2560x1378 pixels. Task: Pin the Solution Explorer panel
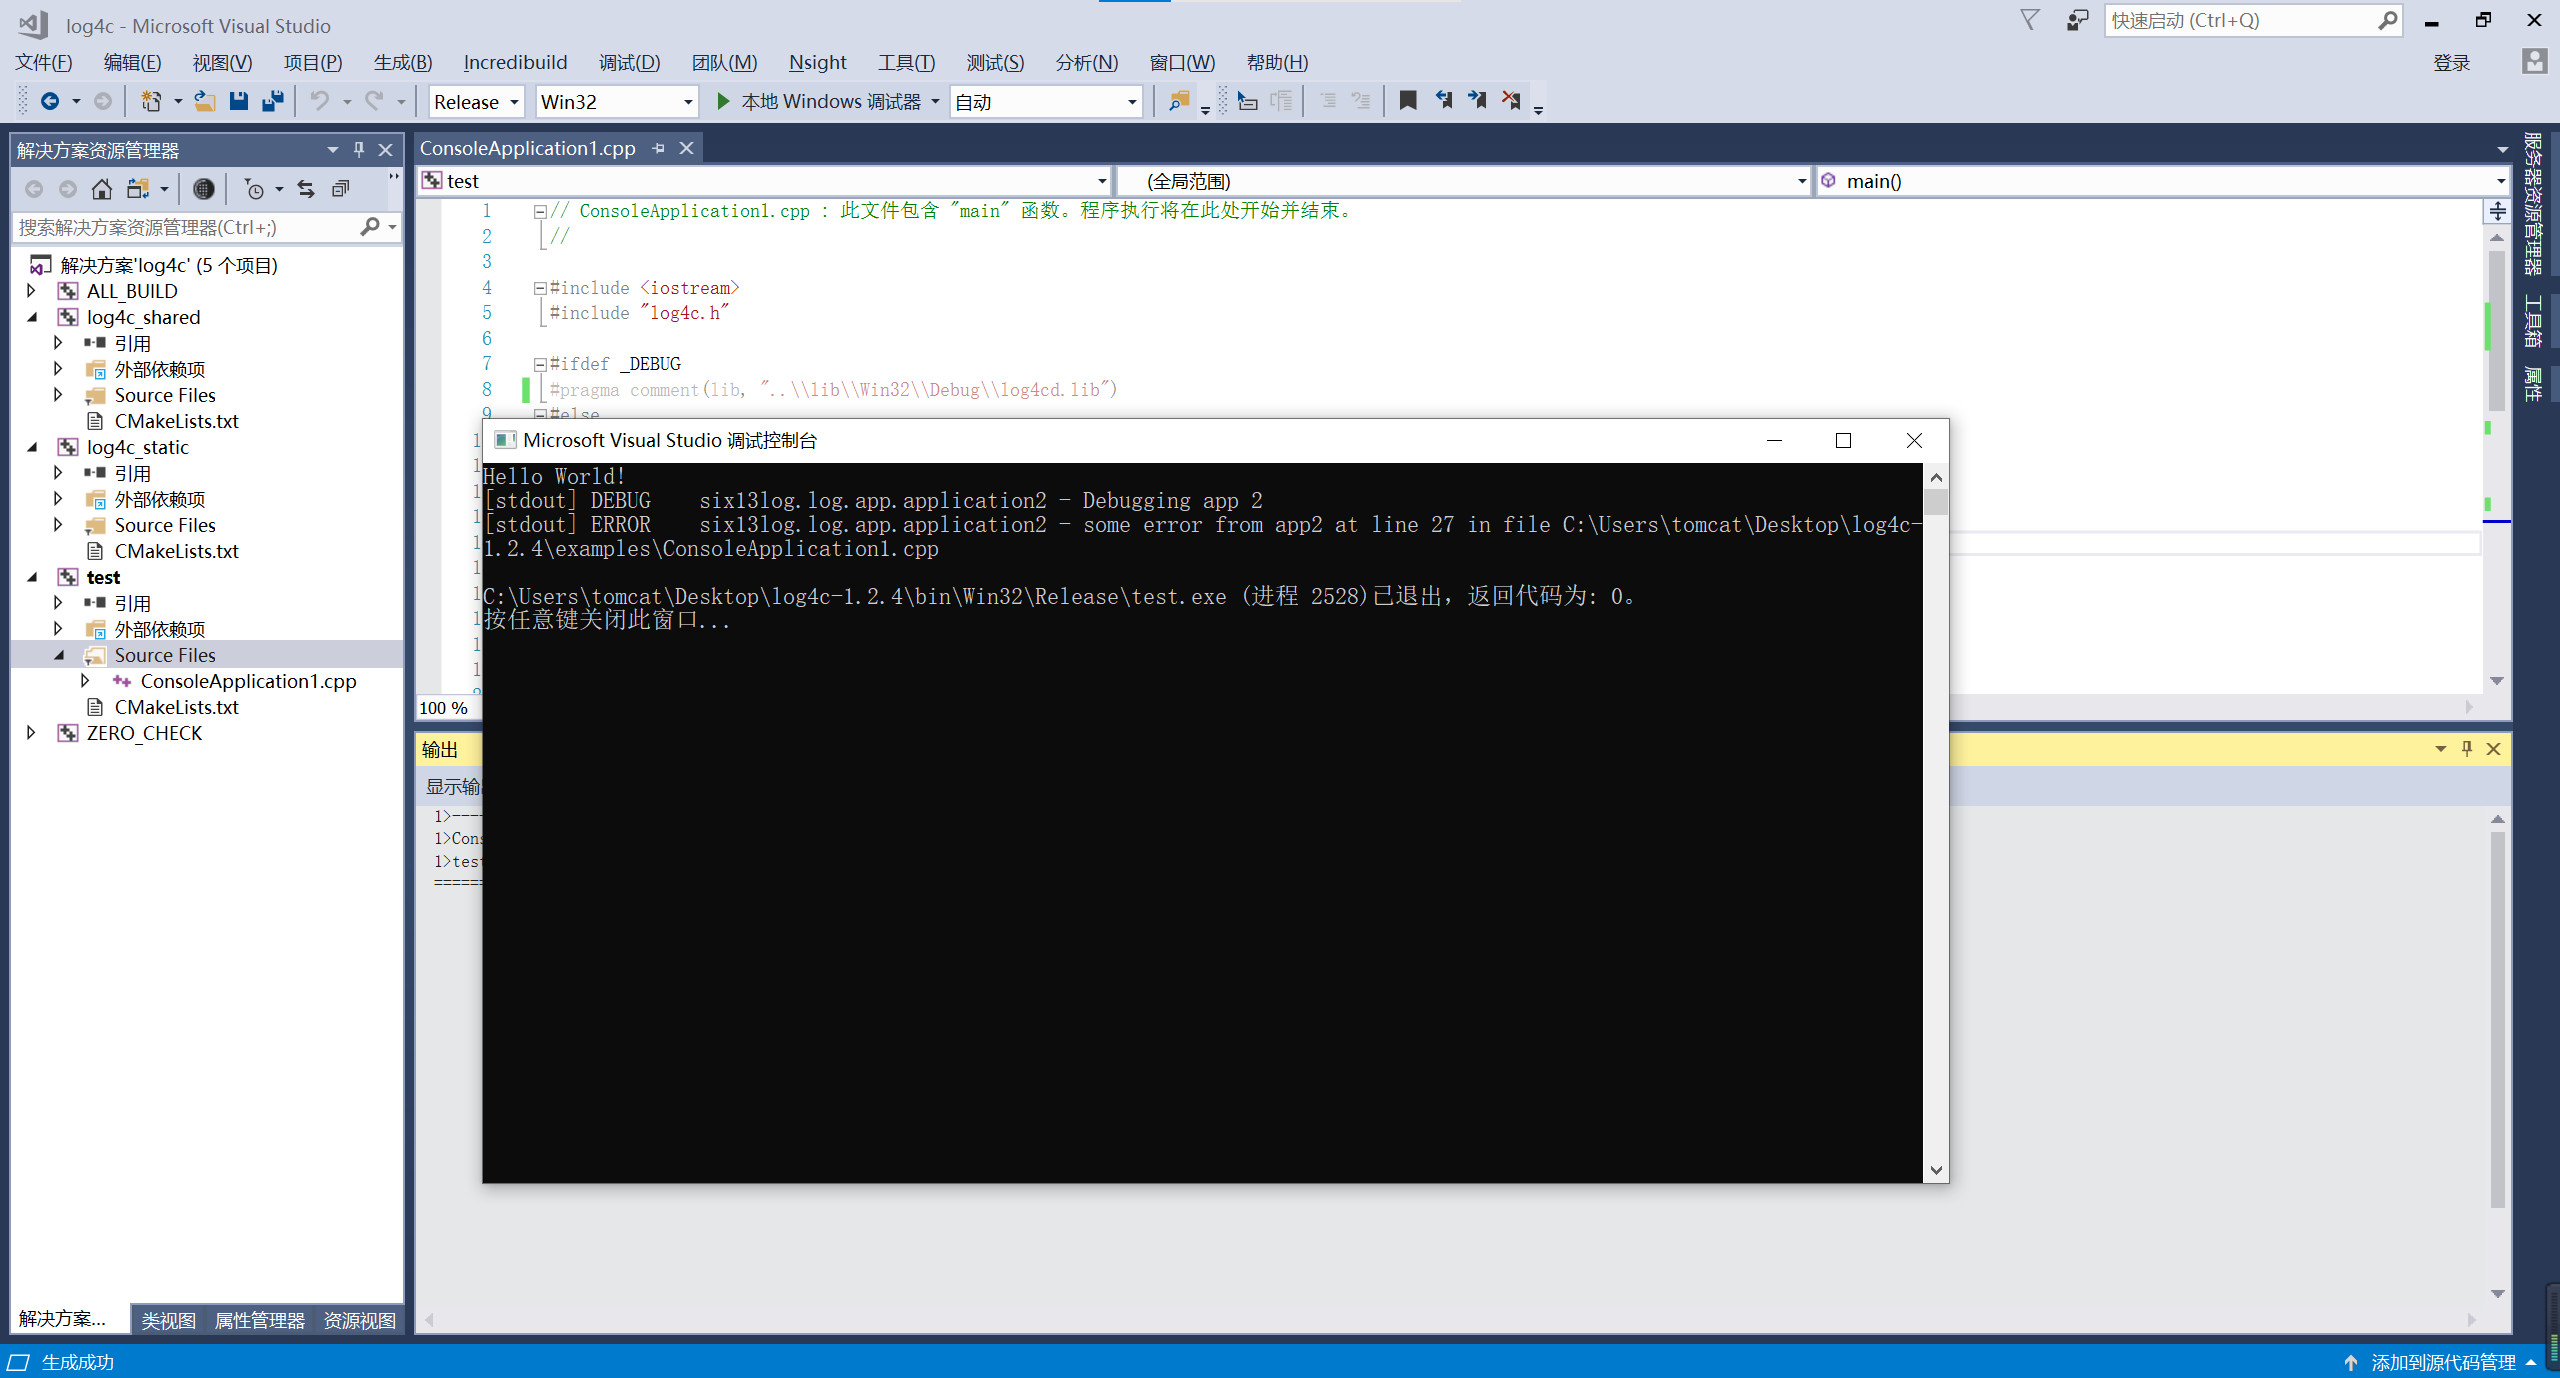(x=358, y=149)
